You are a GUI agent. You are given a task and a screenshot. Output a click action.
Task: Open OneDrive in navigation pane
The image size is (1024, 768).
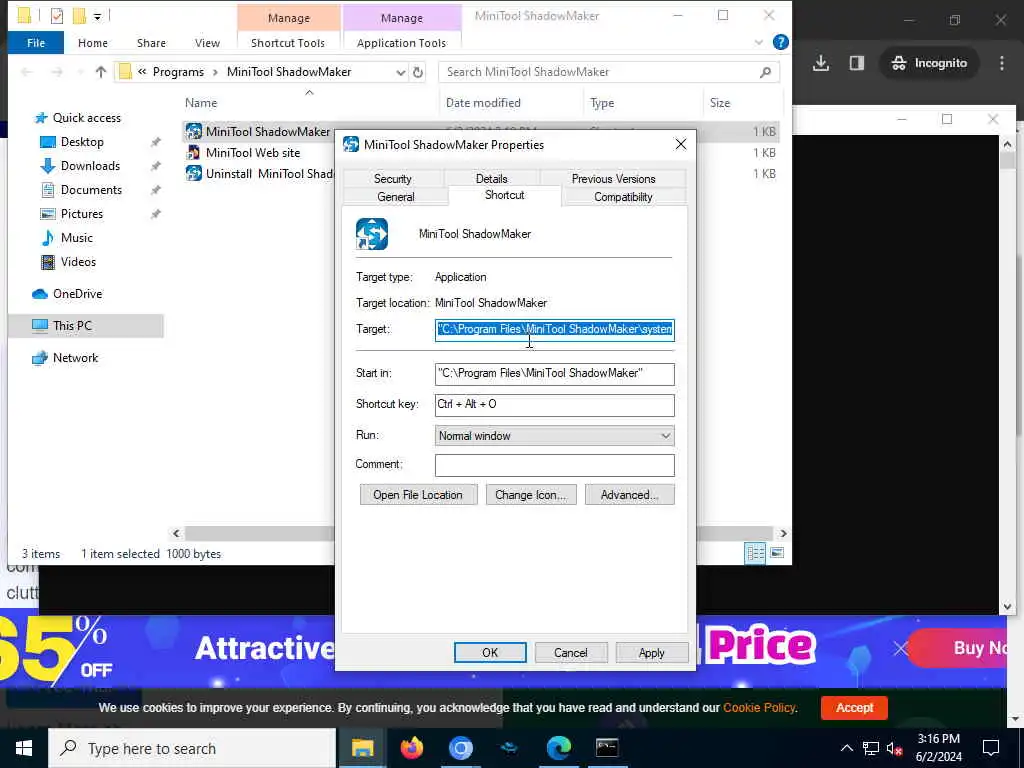point(77,294)
